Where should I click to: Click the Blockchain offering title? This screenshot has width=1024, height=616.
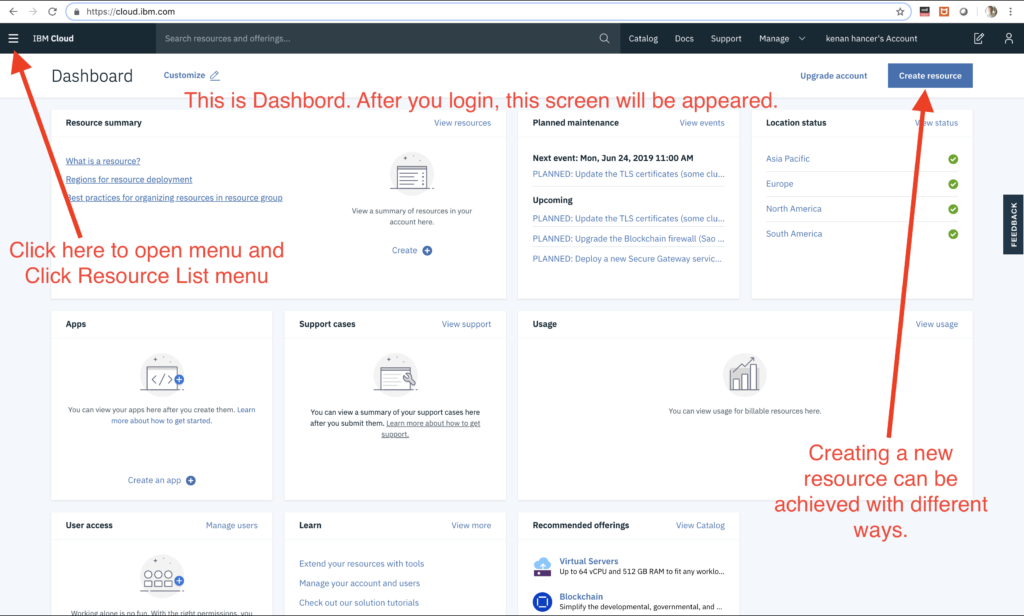(581, 596)
